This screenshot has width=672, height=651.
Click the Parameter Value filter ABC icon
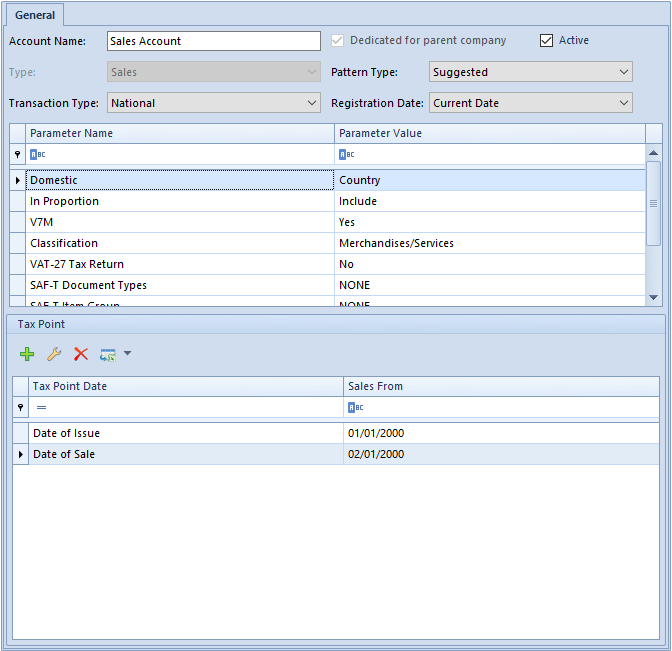pyautogui.click(x=347, y=154)
